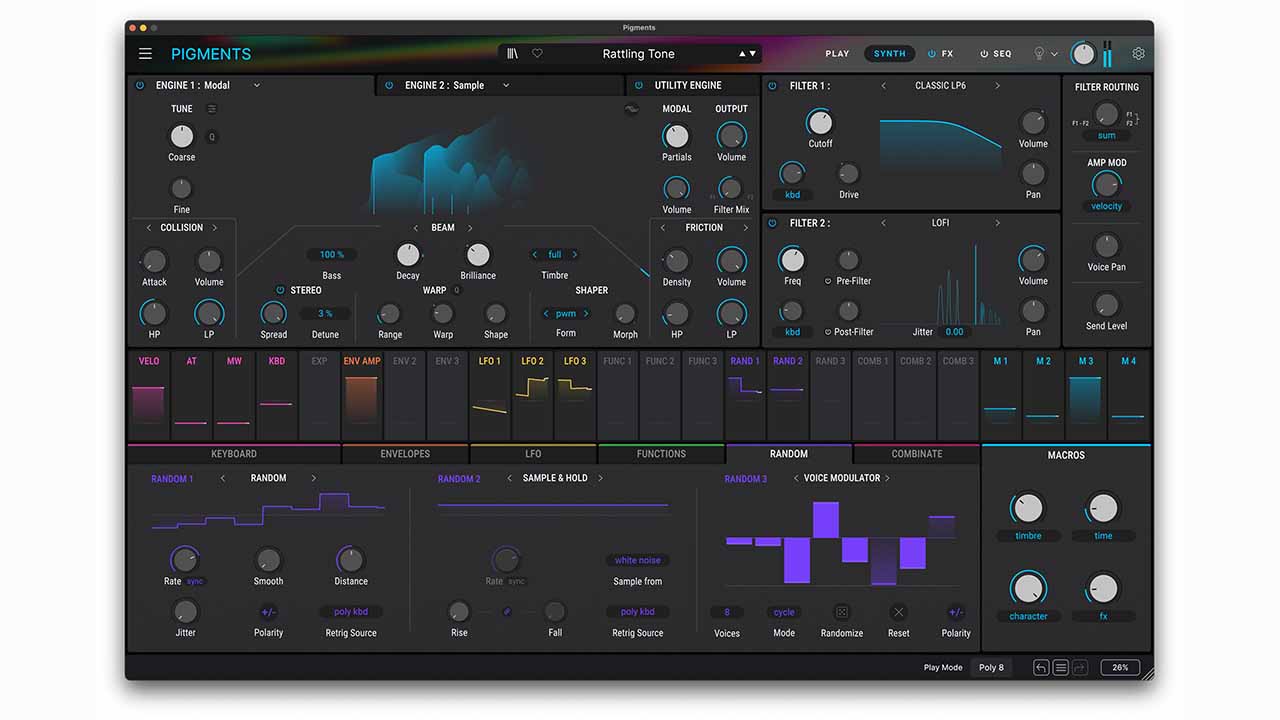Expand the Engine 2 Sample type dropdown

(506, 86)
